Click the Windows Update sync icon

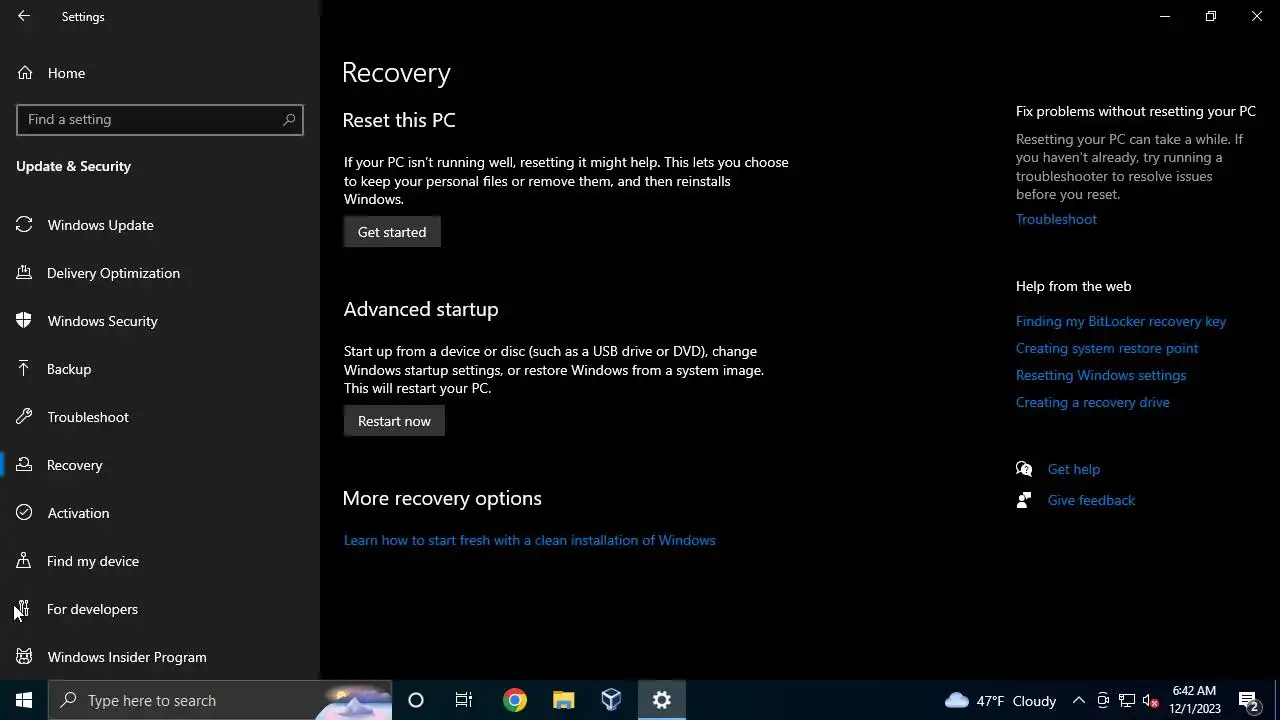(24, 225)
